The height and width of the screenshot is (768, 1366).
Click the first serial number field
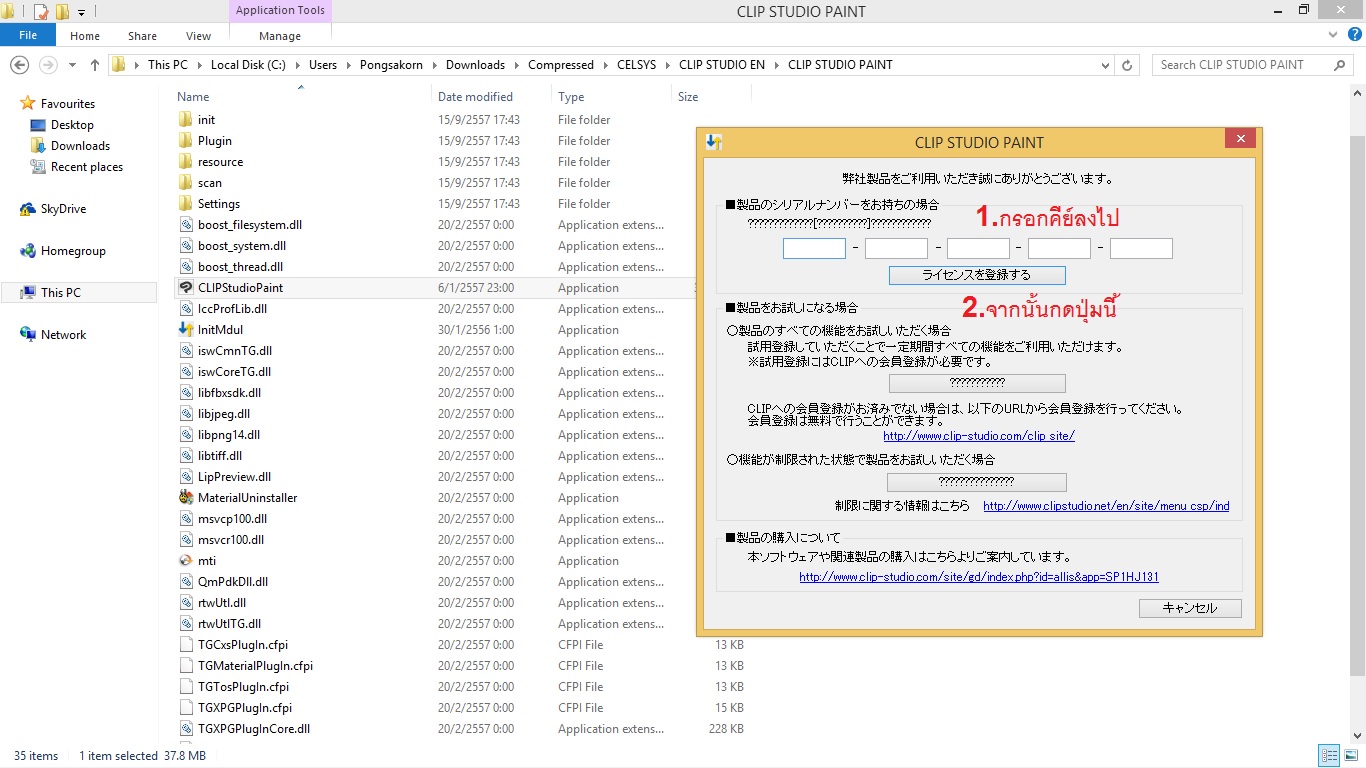(x=814, y=248)
